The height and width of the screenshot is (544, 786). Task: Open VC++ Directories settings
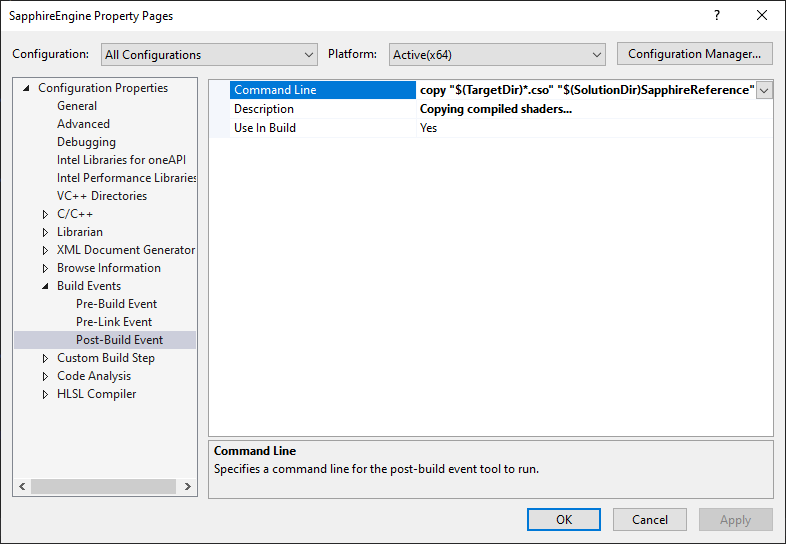point(102,196)
